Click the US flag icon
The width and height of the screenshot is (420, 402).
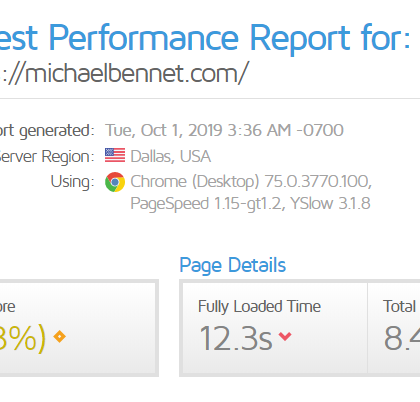coord(115,155)
